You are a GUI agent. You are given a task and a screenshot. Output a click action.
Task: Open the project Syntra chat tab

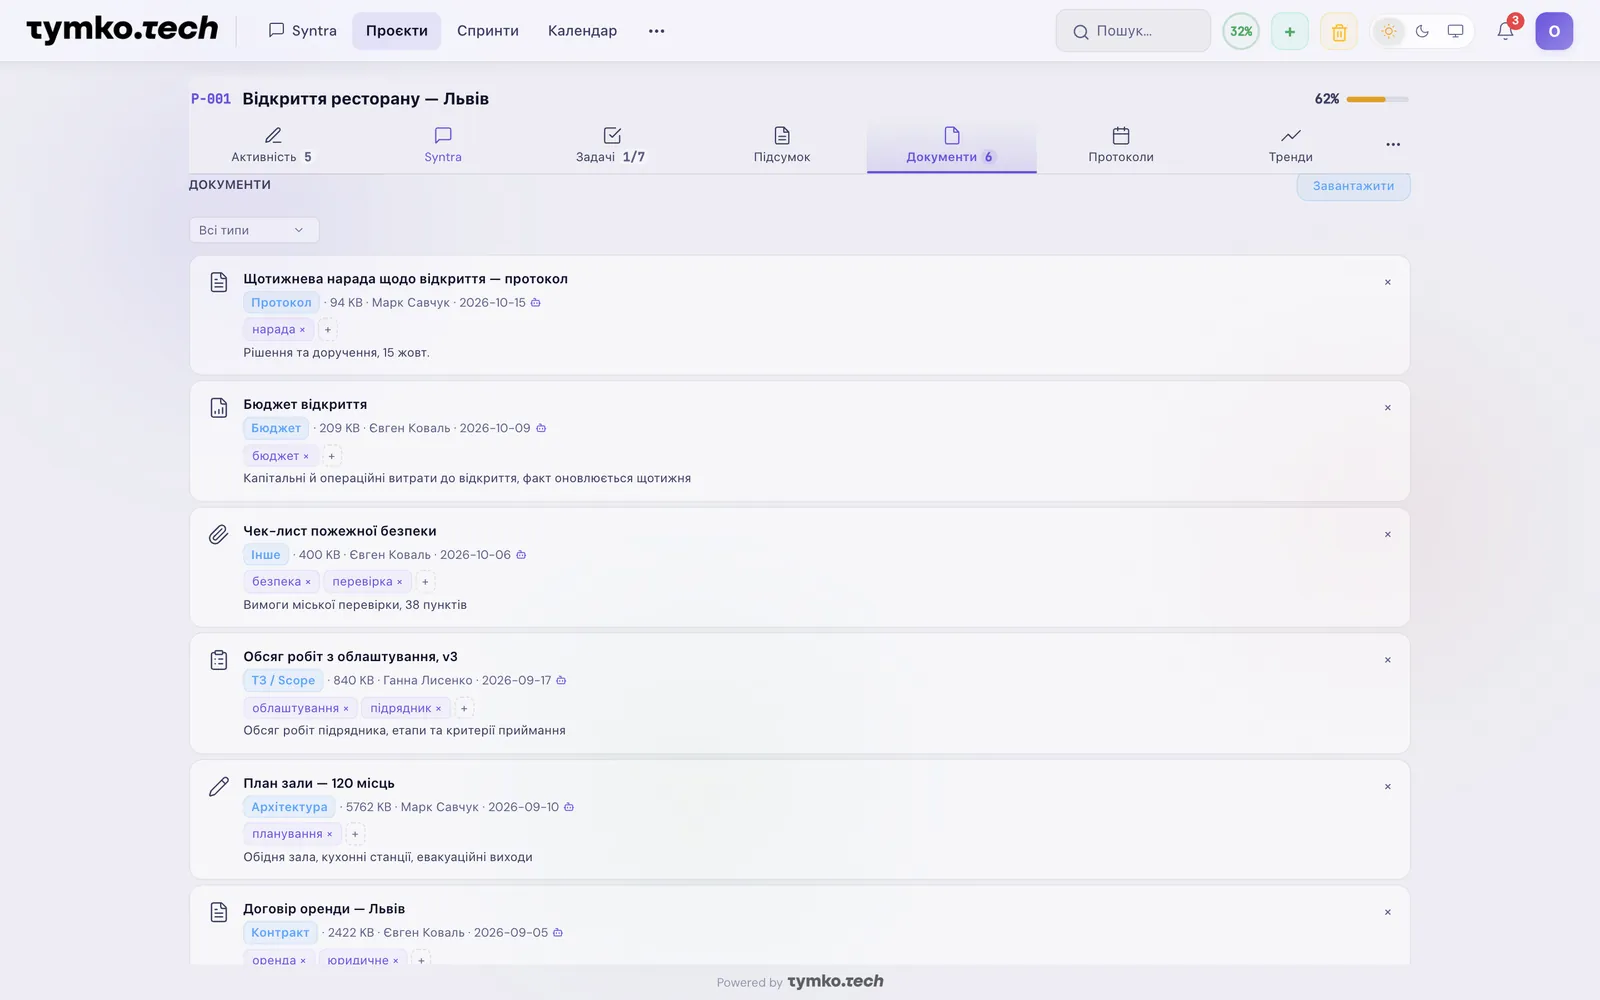[x=443, y=146]
